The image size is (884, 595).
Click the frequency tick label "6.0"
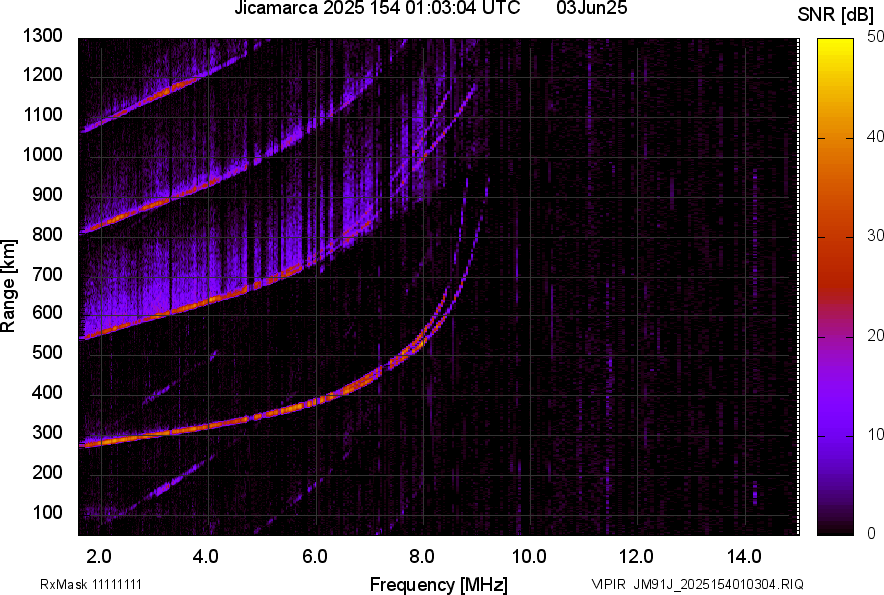click(314, 556)
